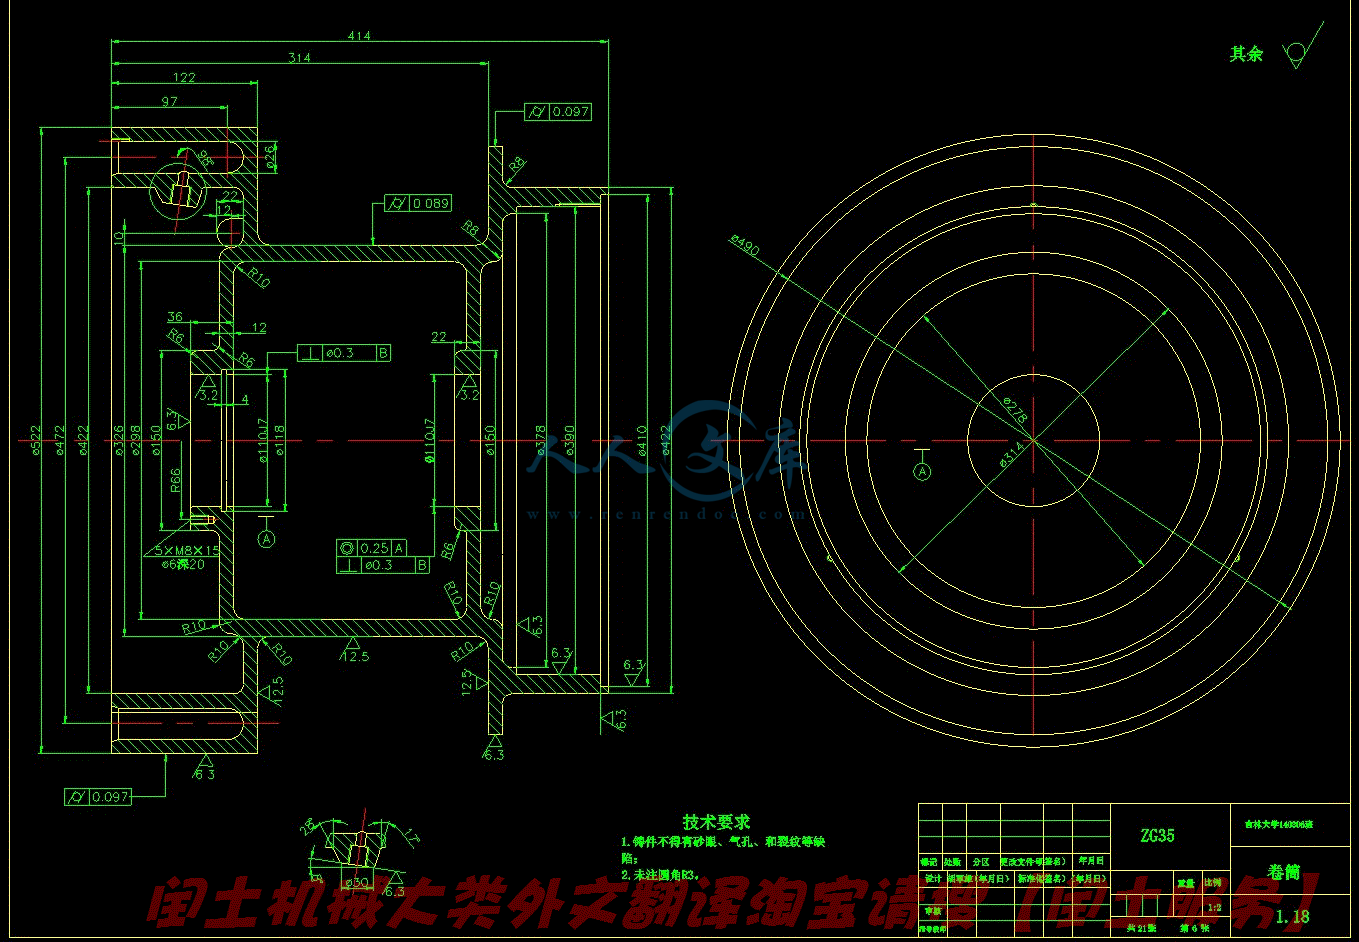
Task: Select the 36 dimension text
Action: click(175, 318)
